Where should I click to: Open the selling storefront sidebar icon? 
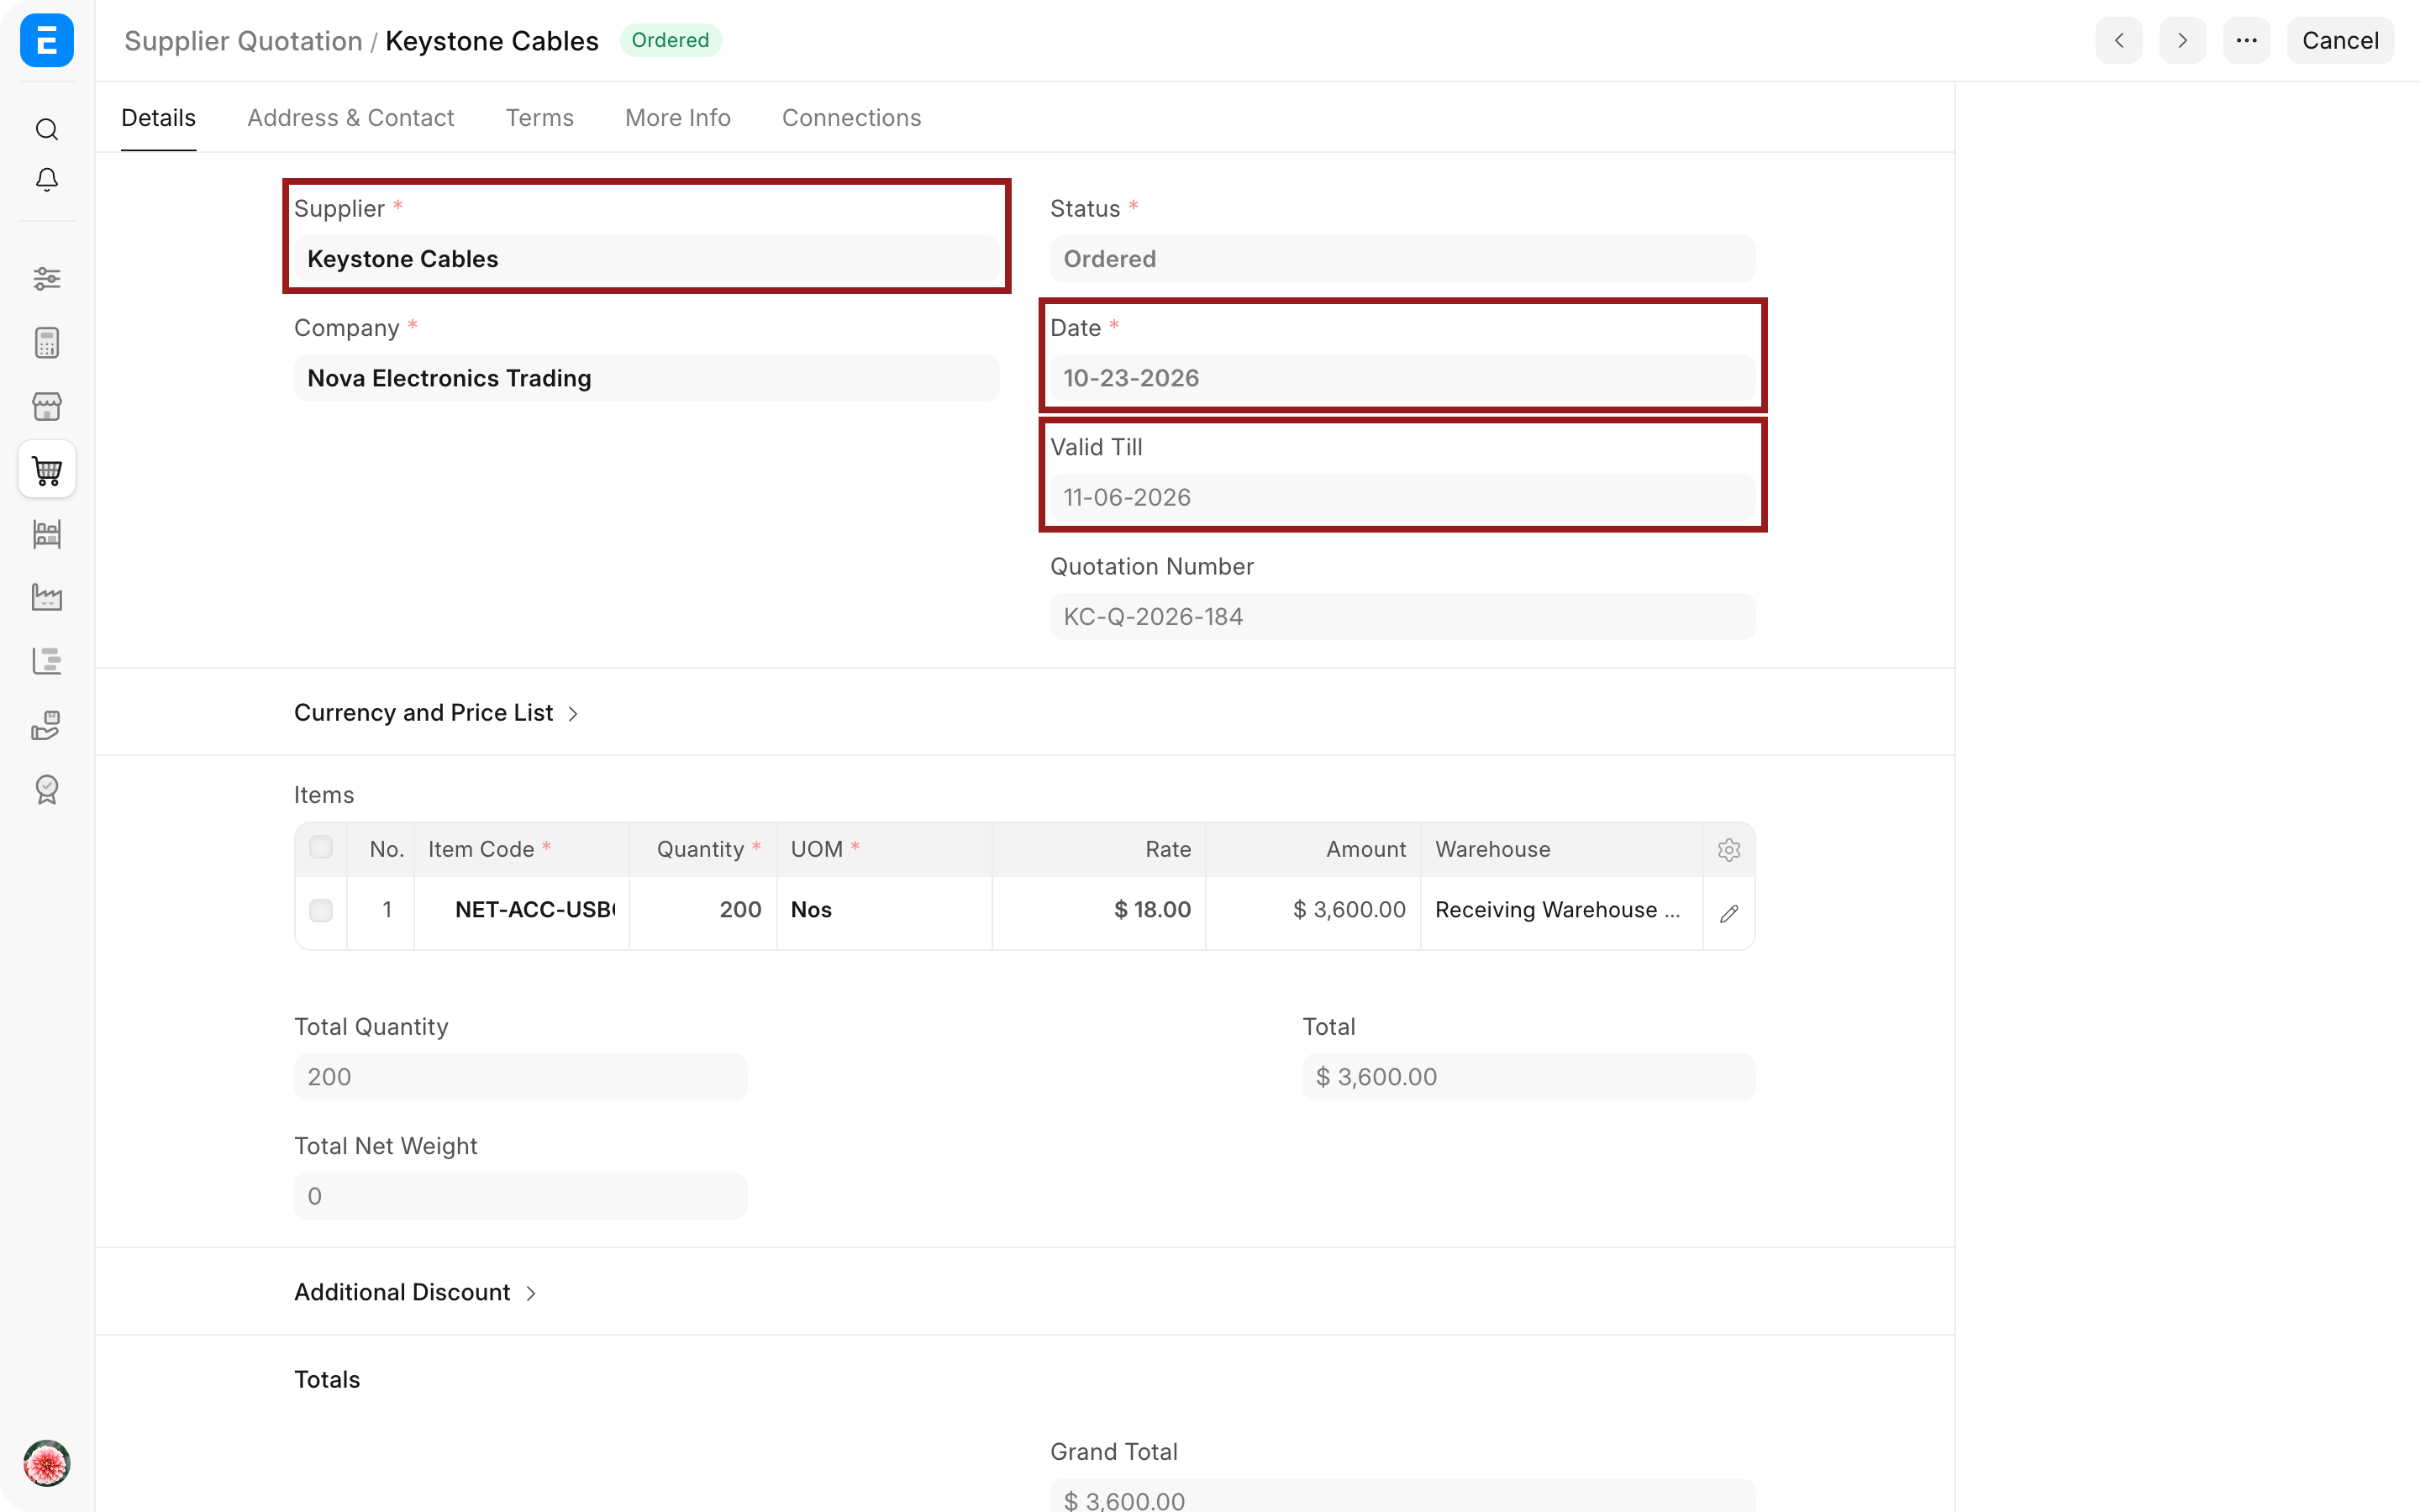(47, 407)
